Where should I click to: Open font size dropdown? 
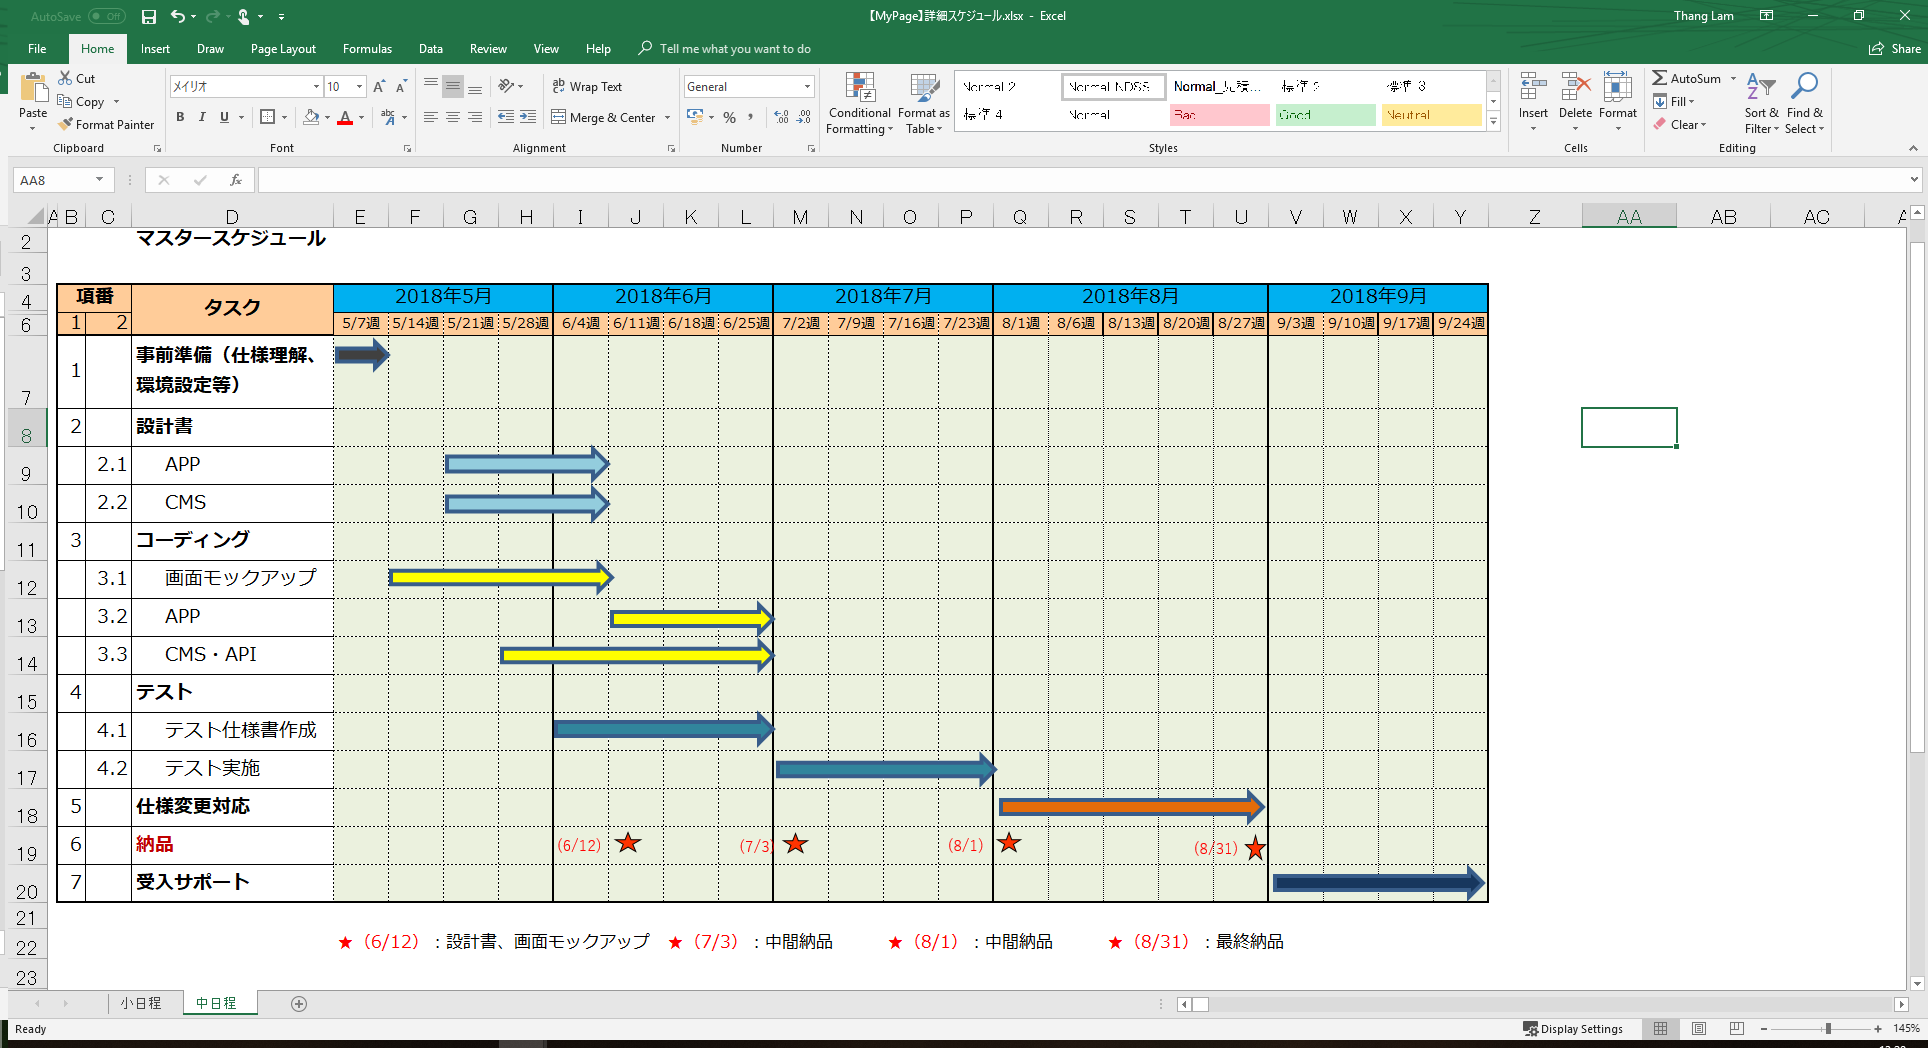360,87
